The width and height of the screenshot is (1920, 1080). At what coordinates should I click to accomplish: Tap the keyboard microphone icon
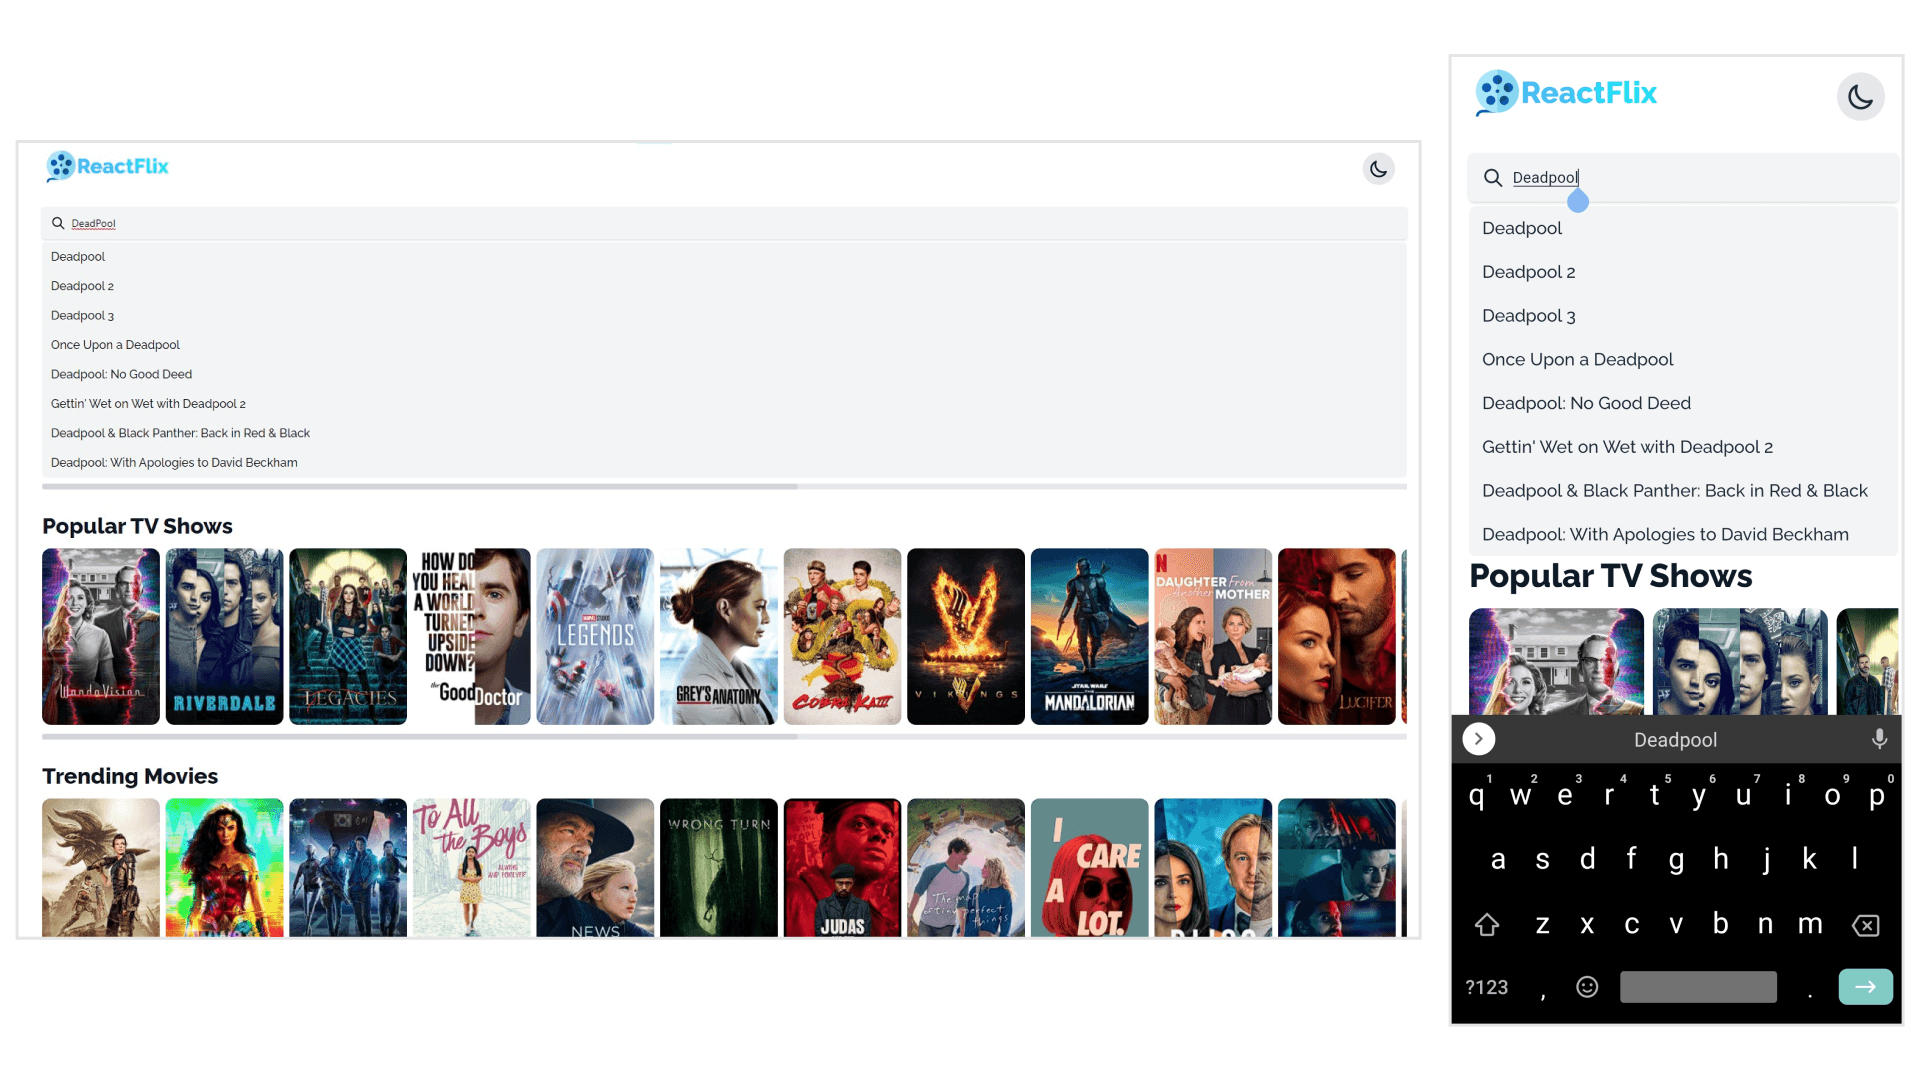[x=1879, y=739]
